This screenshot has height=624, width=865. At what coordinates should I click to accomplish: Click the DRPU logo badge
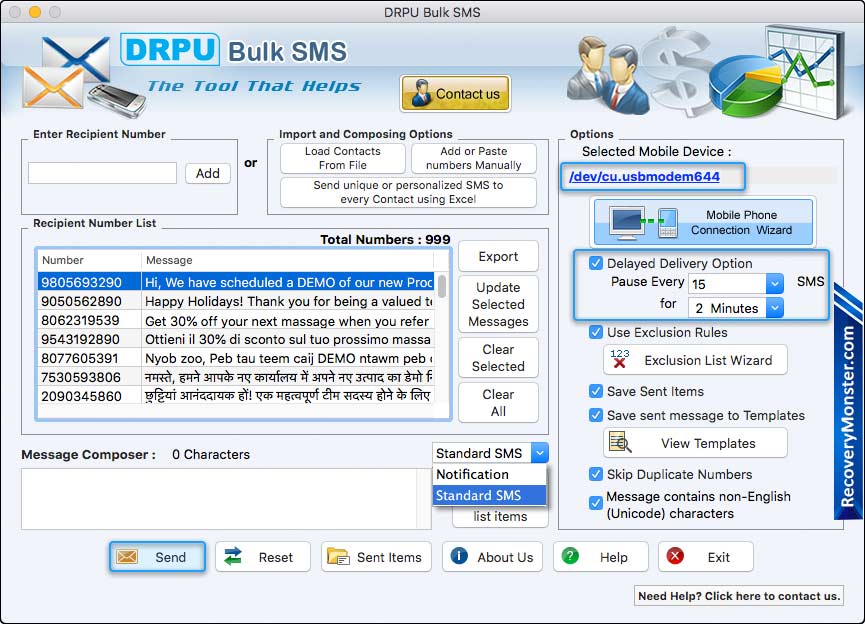click(x=170, y=50)
